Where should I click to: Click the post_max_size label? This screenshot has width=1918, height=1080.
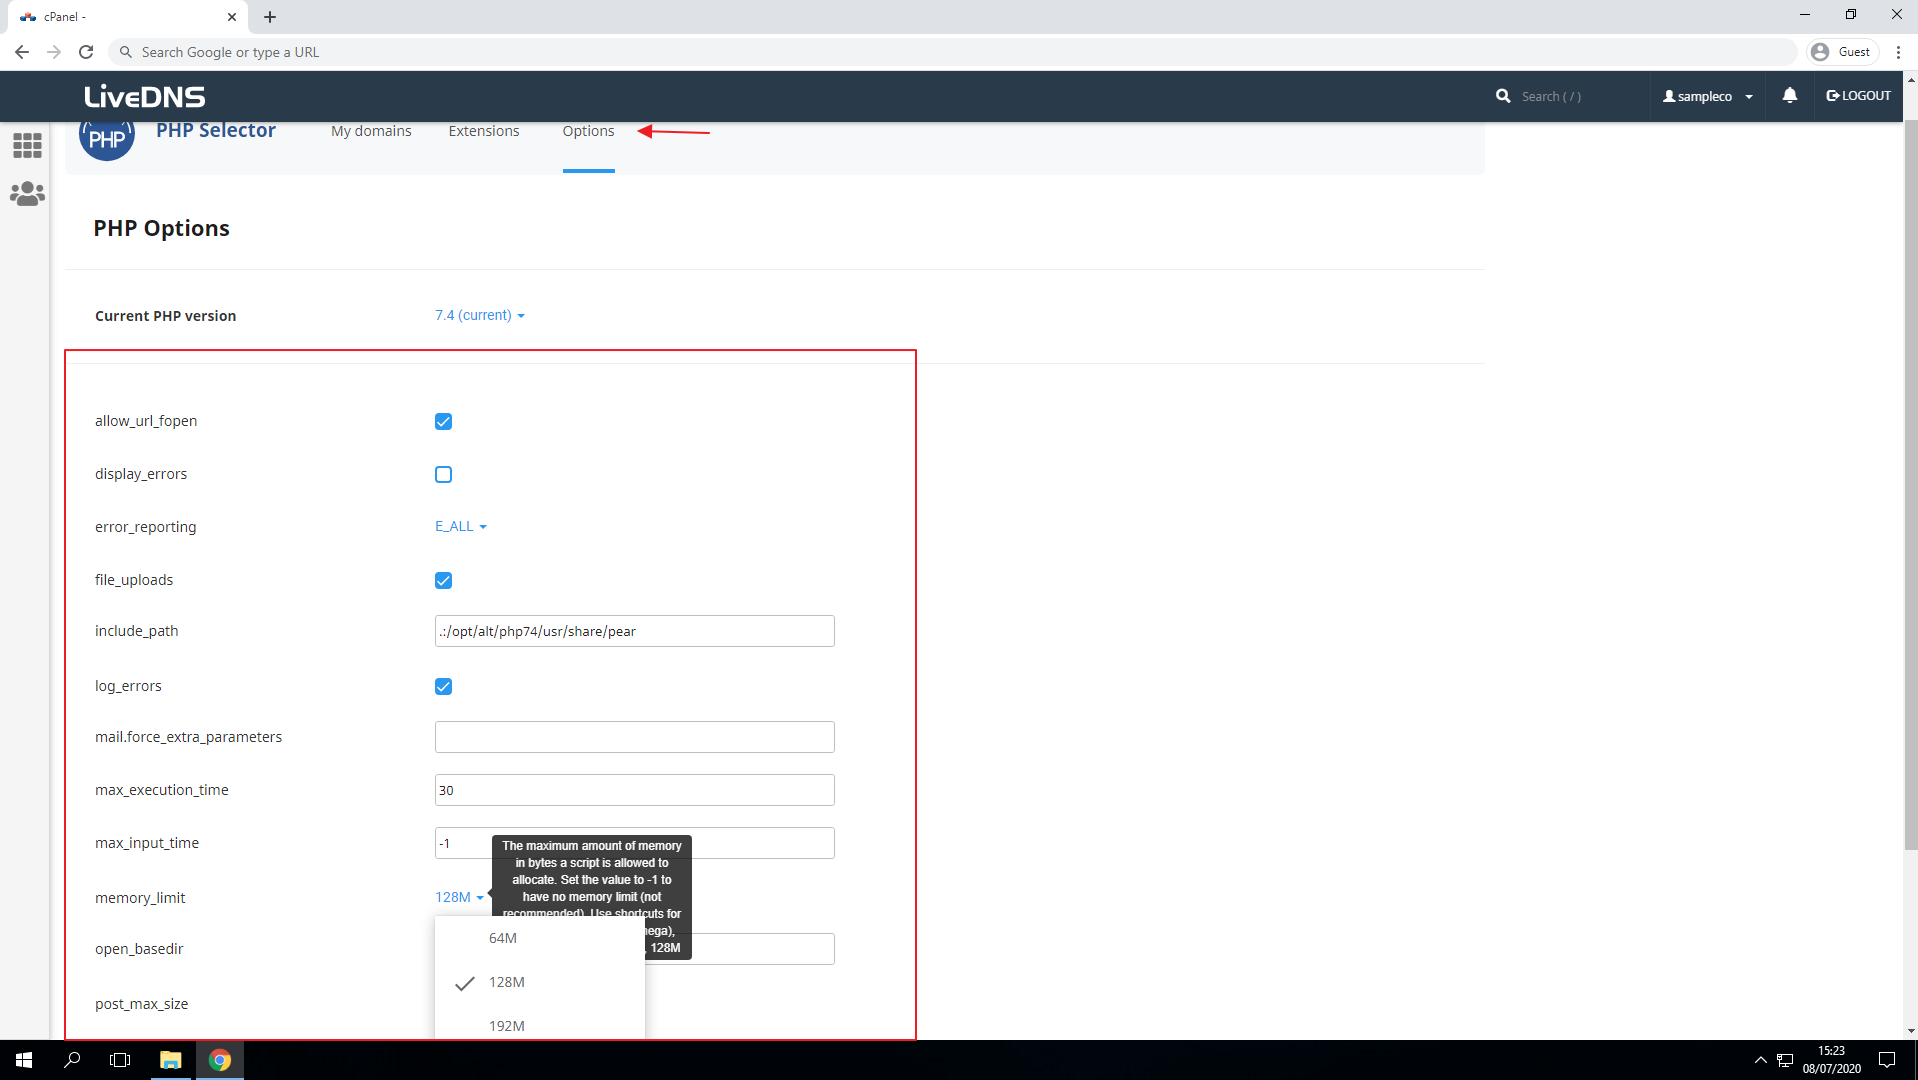pos(141,1004)
